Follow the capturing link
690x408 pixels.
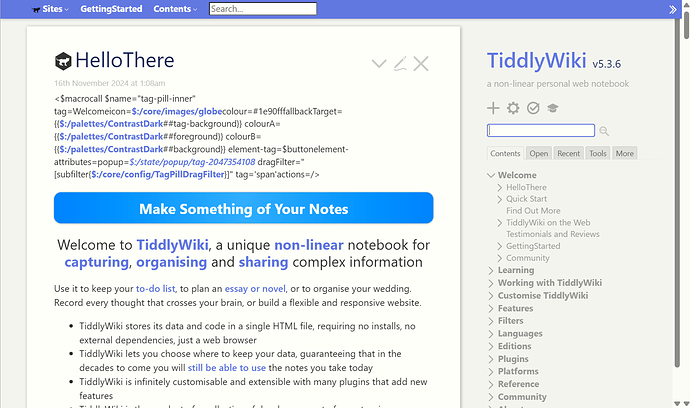96,262
